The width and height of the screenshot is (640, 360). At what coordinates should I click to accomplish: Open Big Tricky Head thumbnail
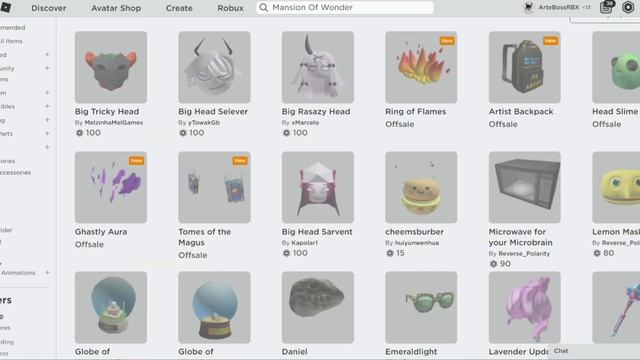(111, 67)
